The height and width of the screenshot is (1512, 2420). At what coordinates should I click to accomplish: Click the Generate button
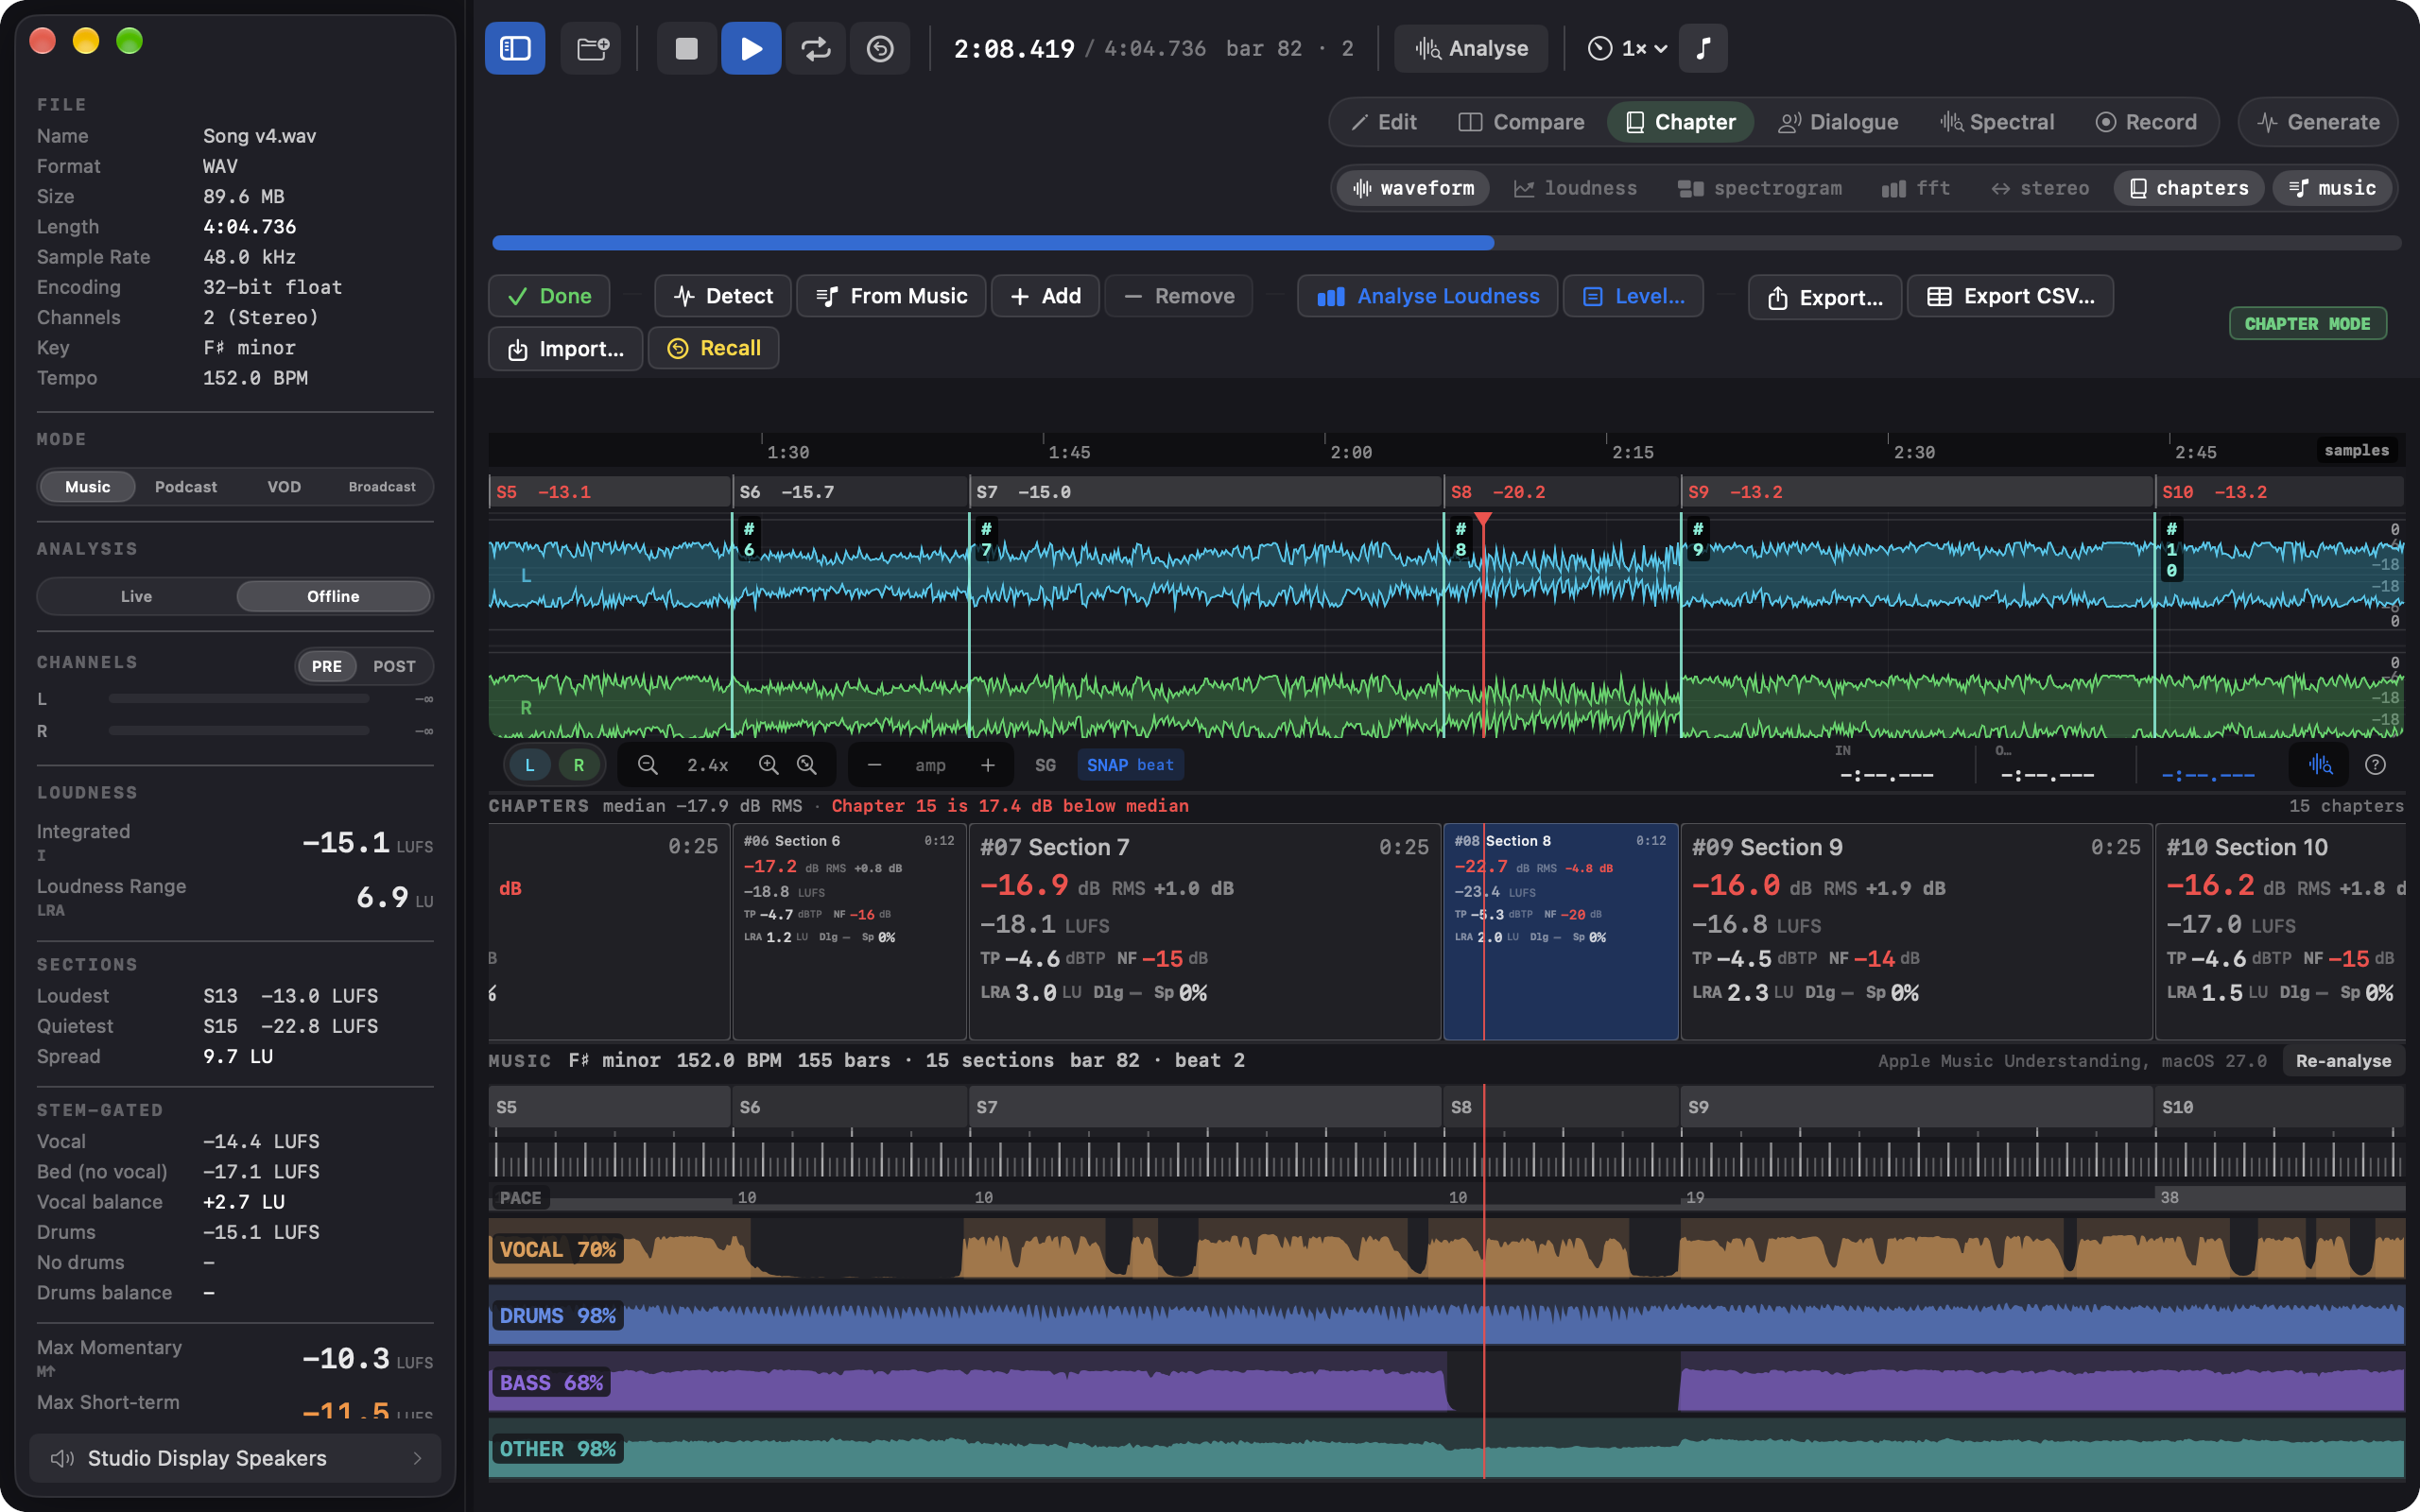[x=2318, y=122]
